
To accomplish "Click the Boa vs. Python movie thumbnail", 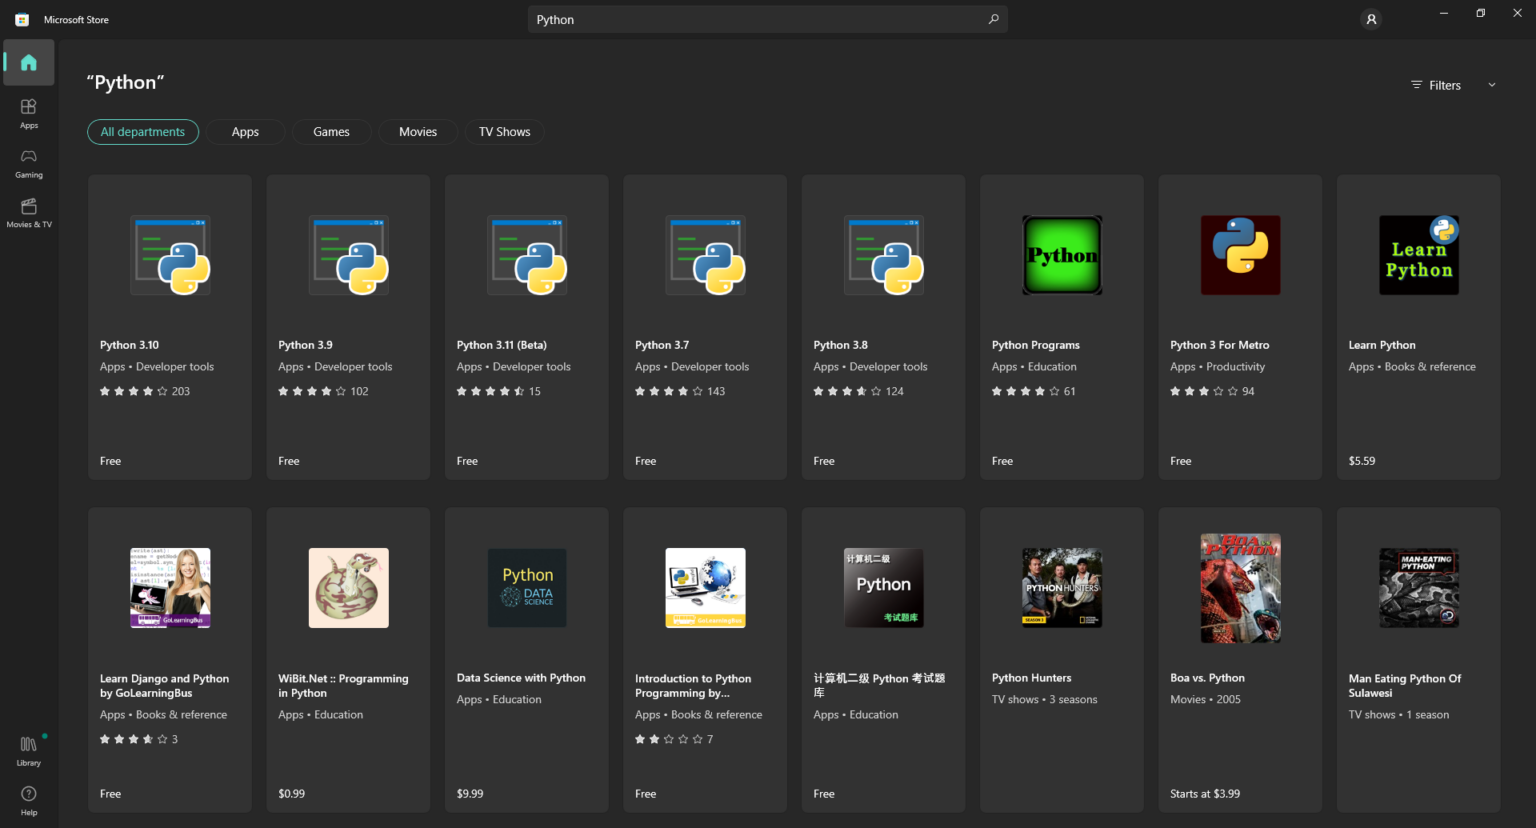I will click(x=1240, y=588).
